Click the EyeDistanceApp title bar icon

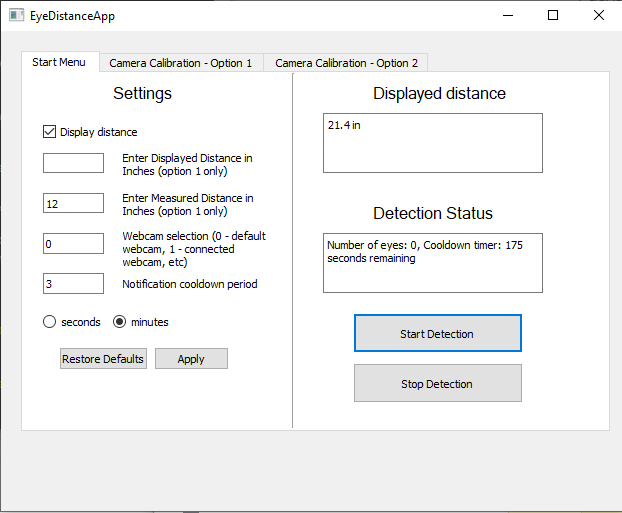click(16, 15)
